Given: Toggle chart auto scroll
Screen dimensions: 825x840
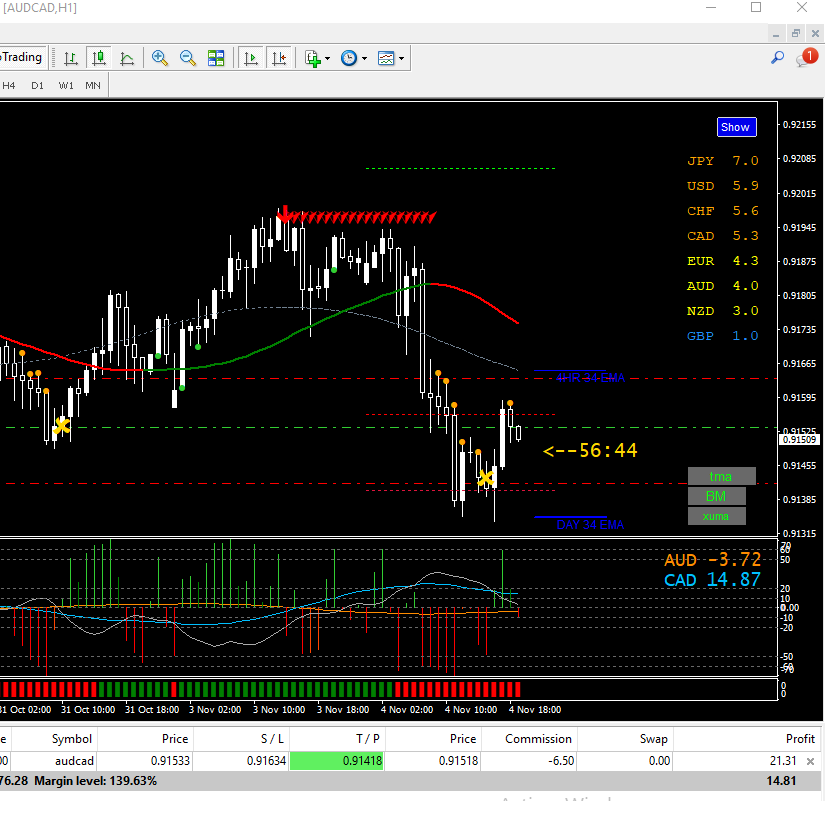Looking at the screenshot, I should pyautogui.click(x=251, y=58).
